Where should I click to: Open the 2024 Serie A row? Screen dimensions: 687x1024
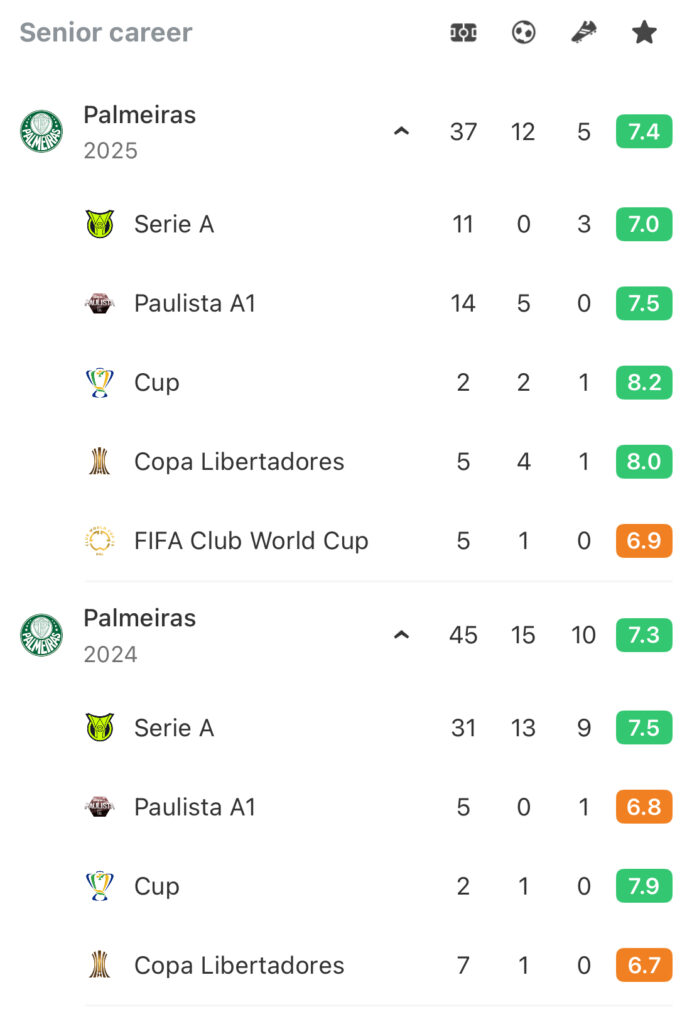[x=378, y=728]
